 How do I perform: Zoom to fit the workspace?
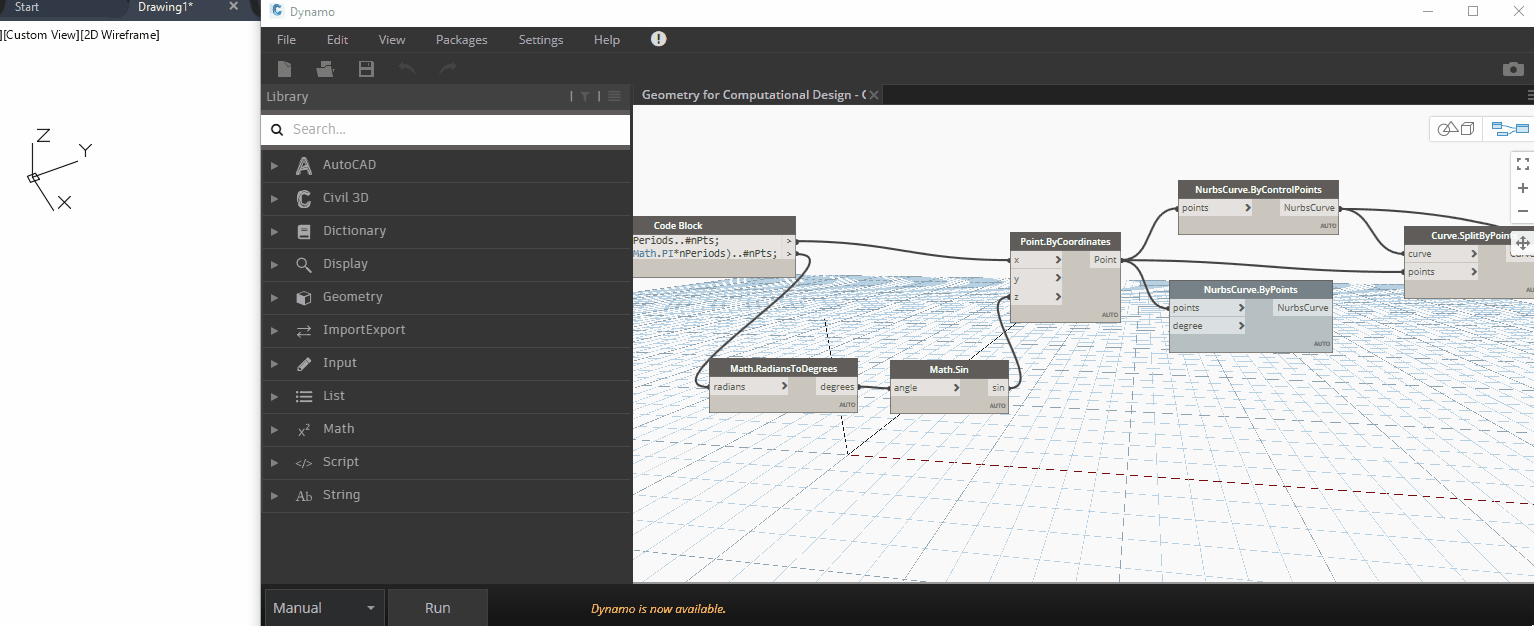pos(1523,164)
